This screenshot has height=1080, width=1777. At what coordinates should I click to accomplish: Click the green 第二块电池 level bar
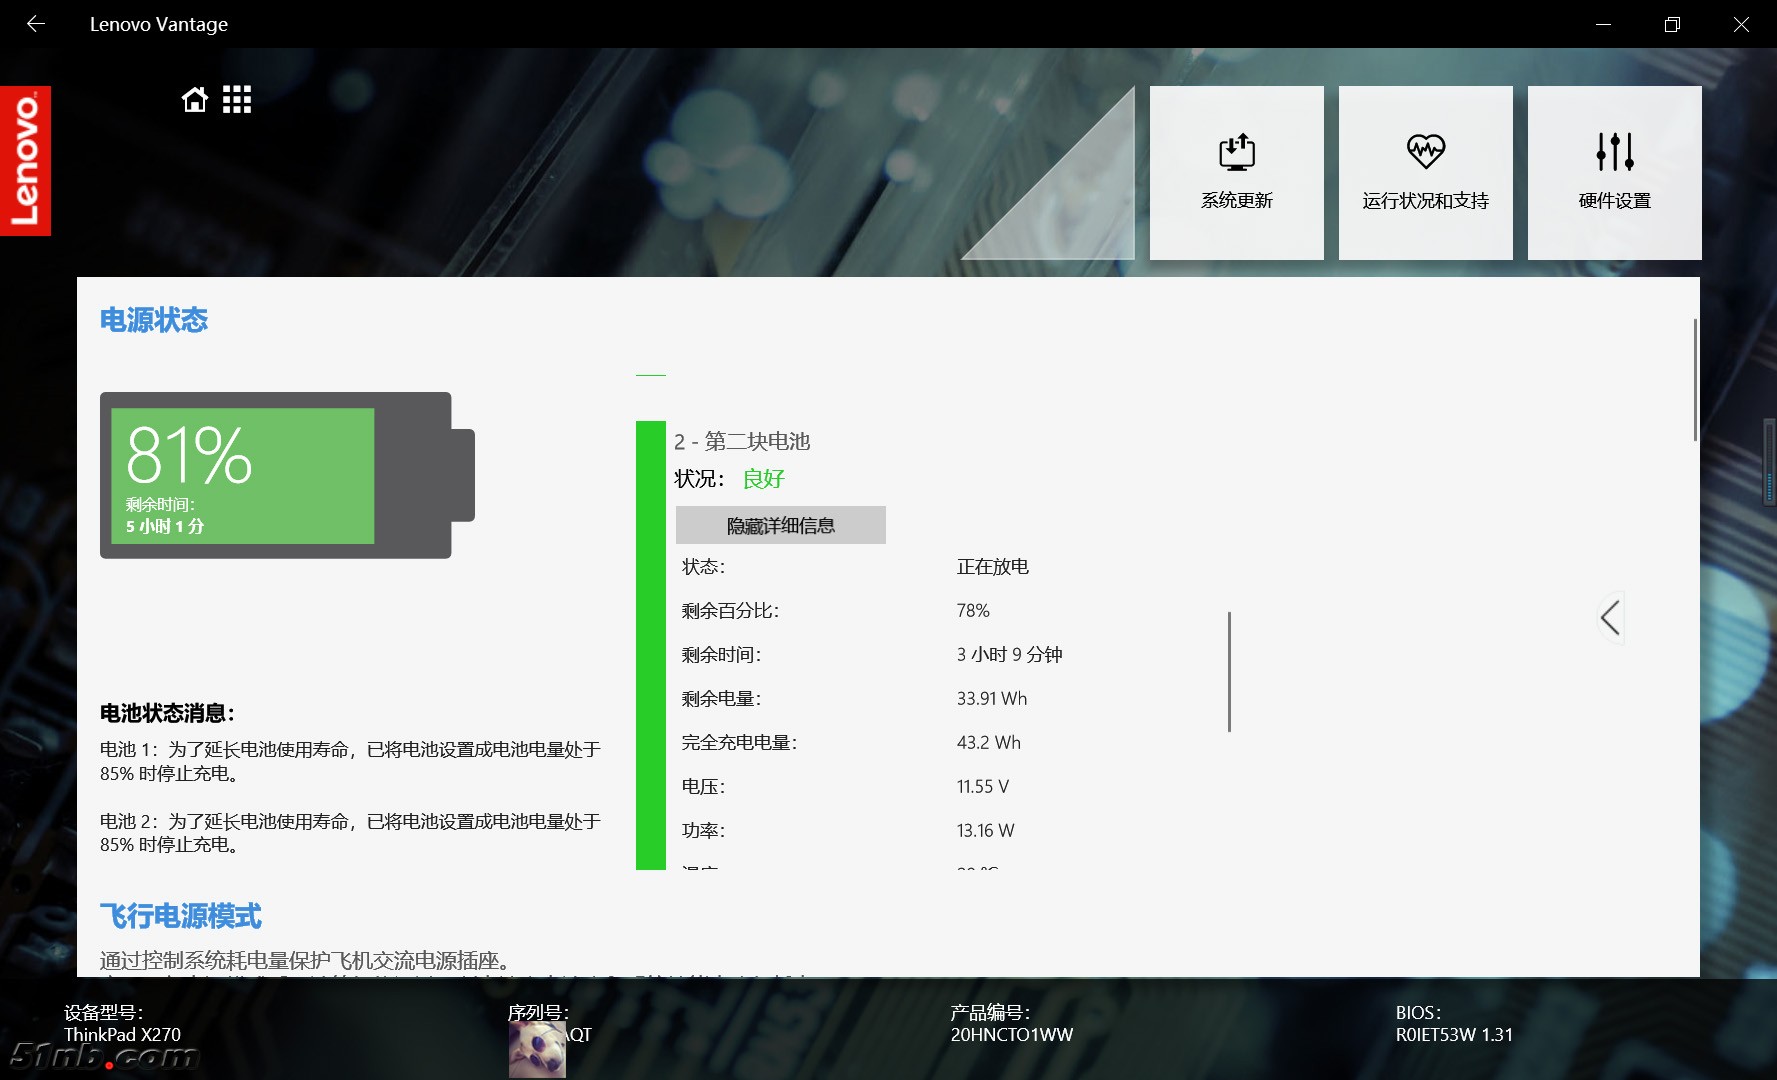[x=650, y=645]
